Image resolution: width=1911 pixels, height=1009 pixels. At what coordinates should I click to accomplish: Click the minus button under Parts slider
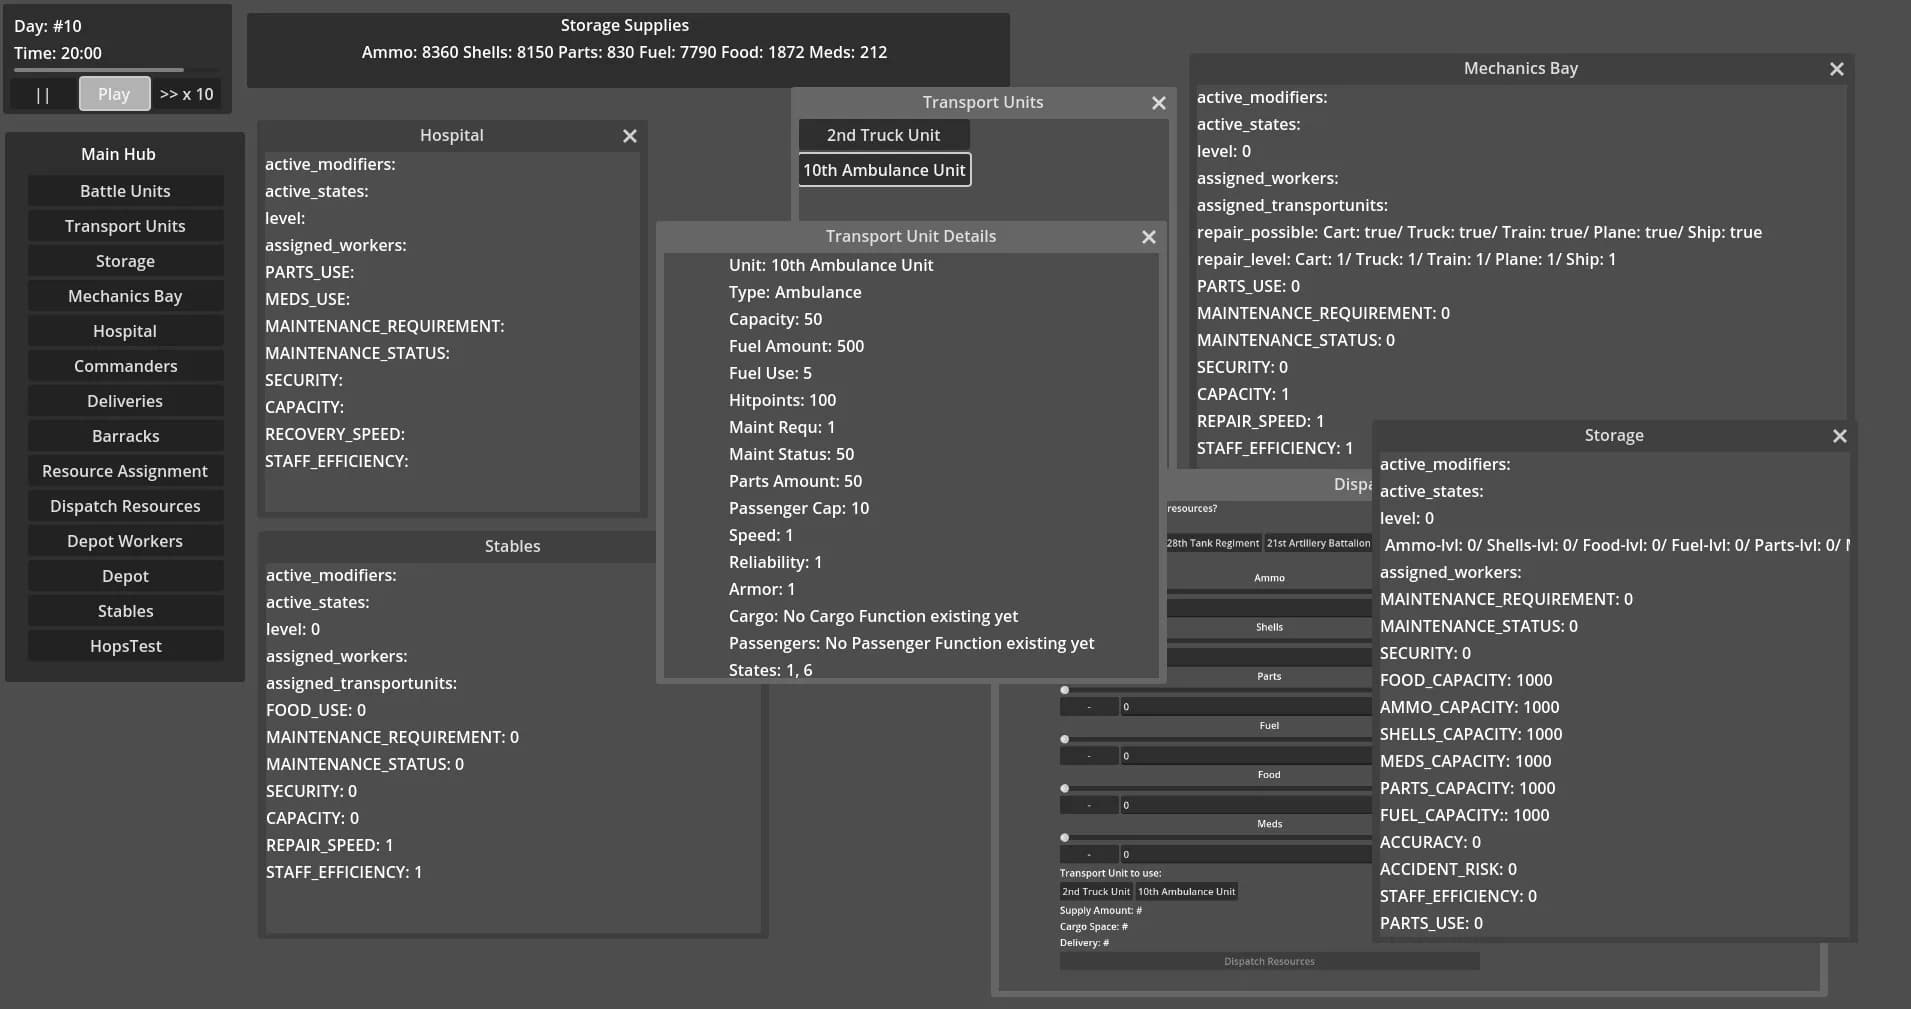(1089, 707)
